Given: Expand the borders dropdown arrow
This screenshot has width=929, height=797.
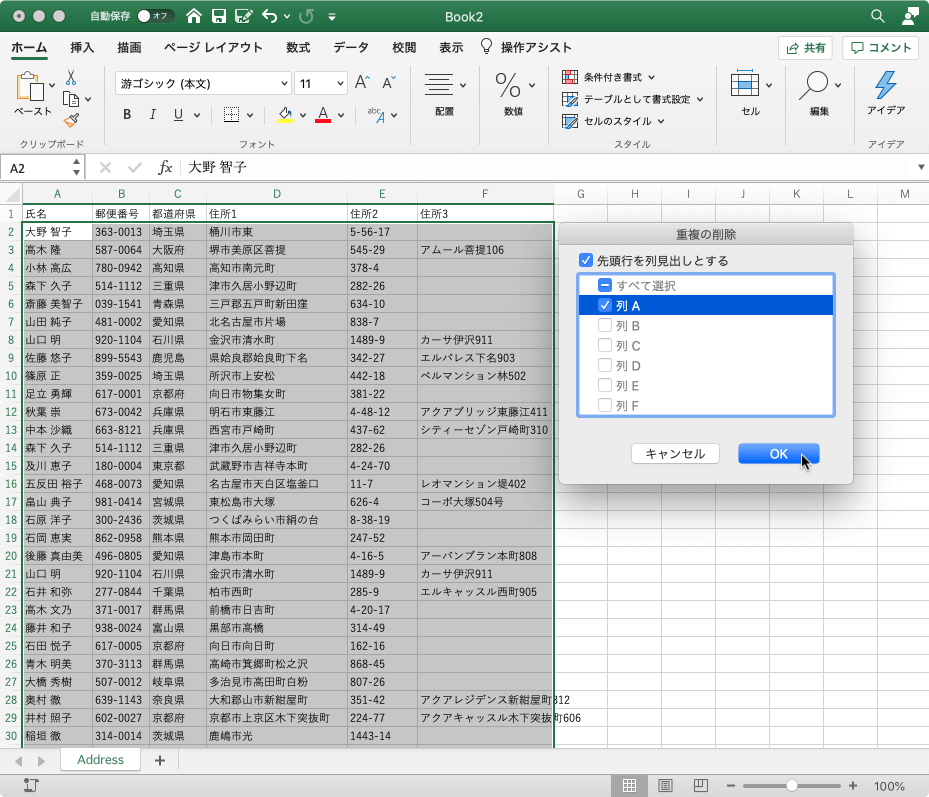Looking at the screenshot, I should point(250,115).
